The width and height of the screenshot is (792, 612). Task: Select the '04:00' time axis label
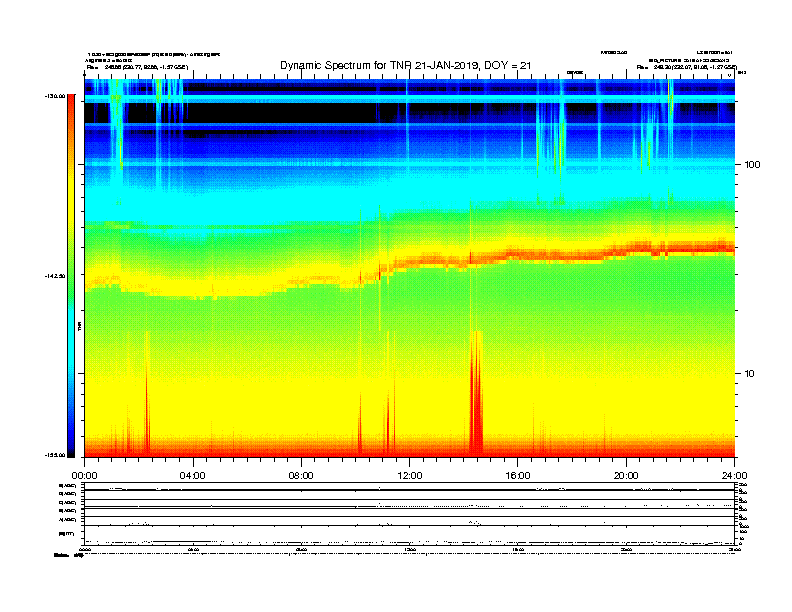(x=193, y=476)
